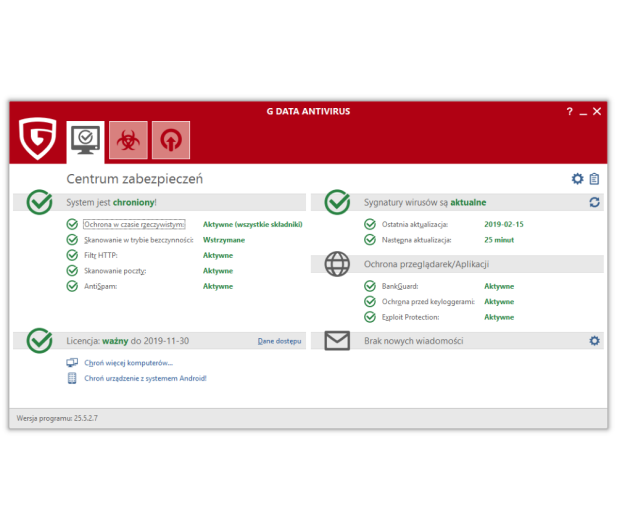
Task: Select the Filtr HTTP option
Action: [101, 255]
